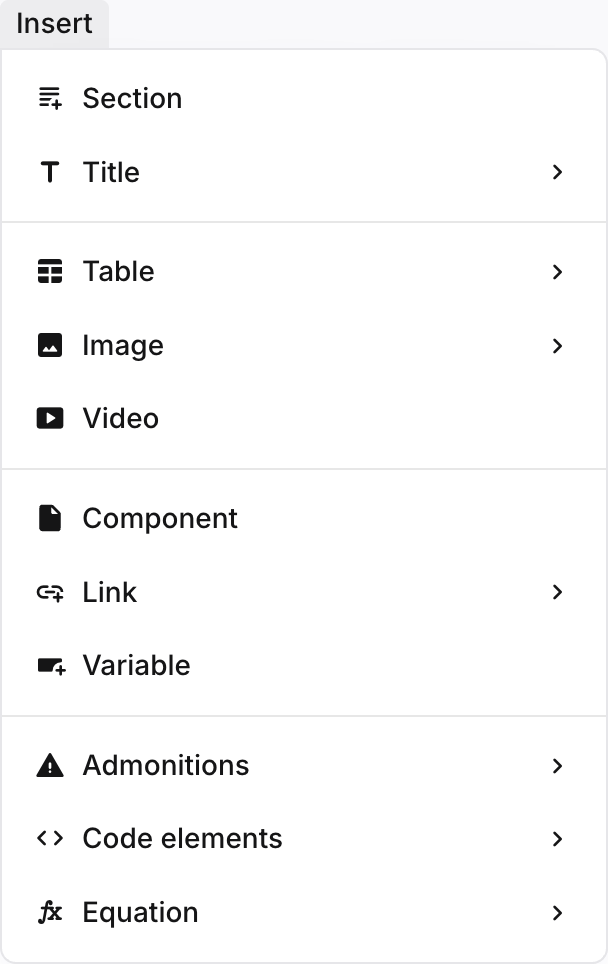Click the Code elements angle brackets icon
The width and height of the screenshot is (608, 964).
pyautogui.click(x=50, y=838)
